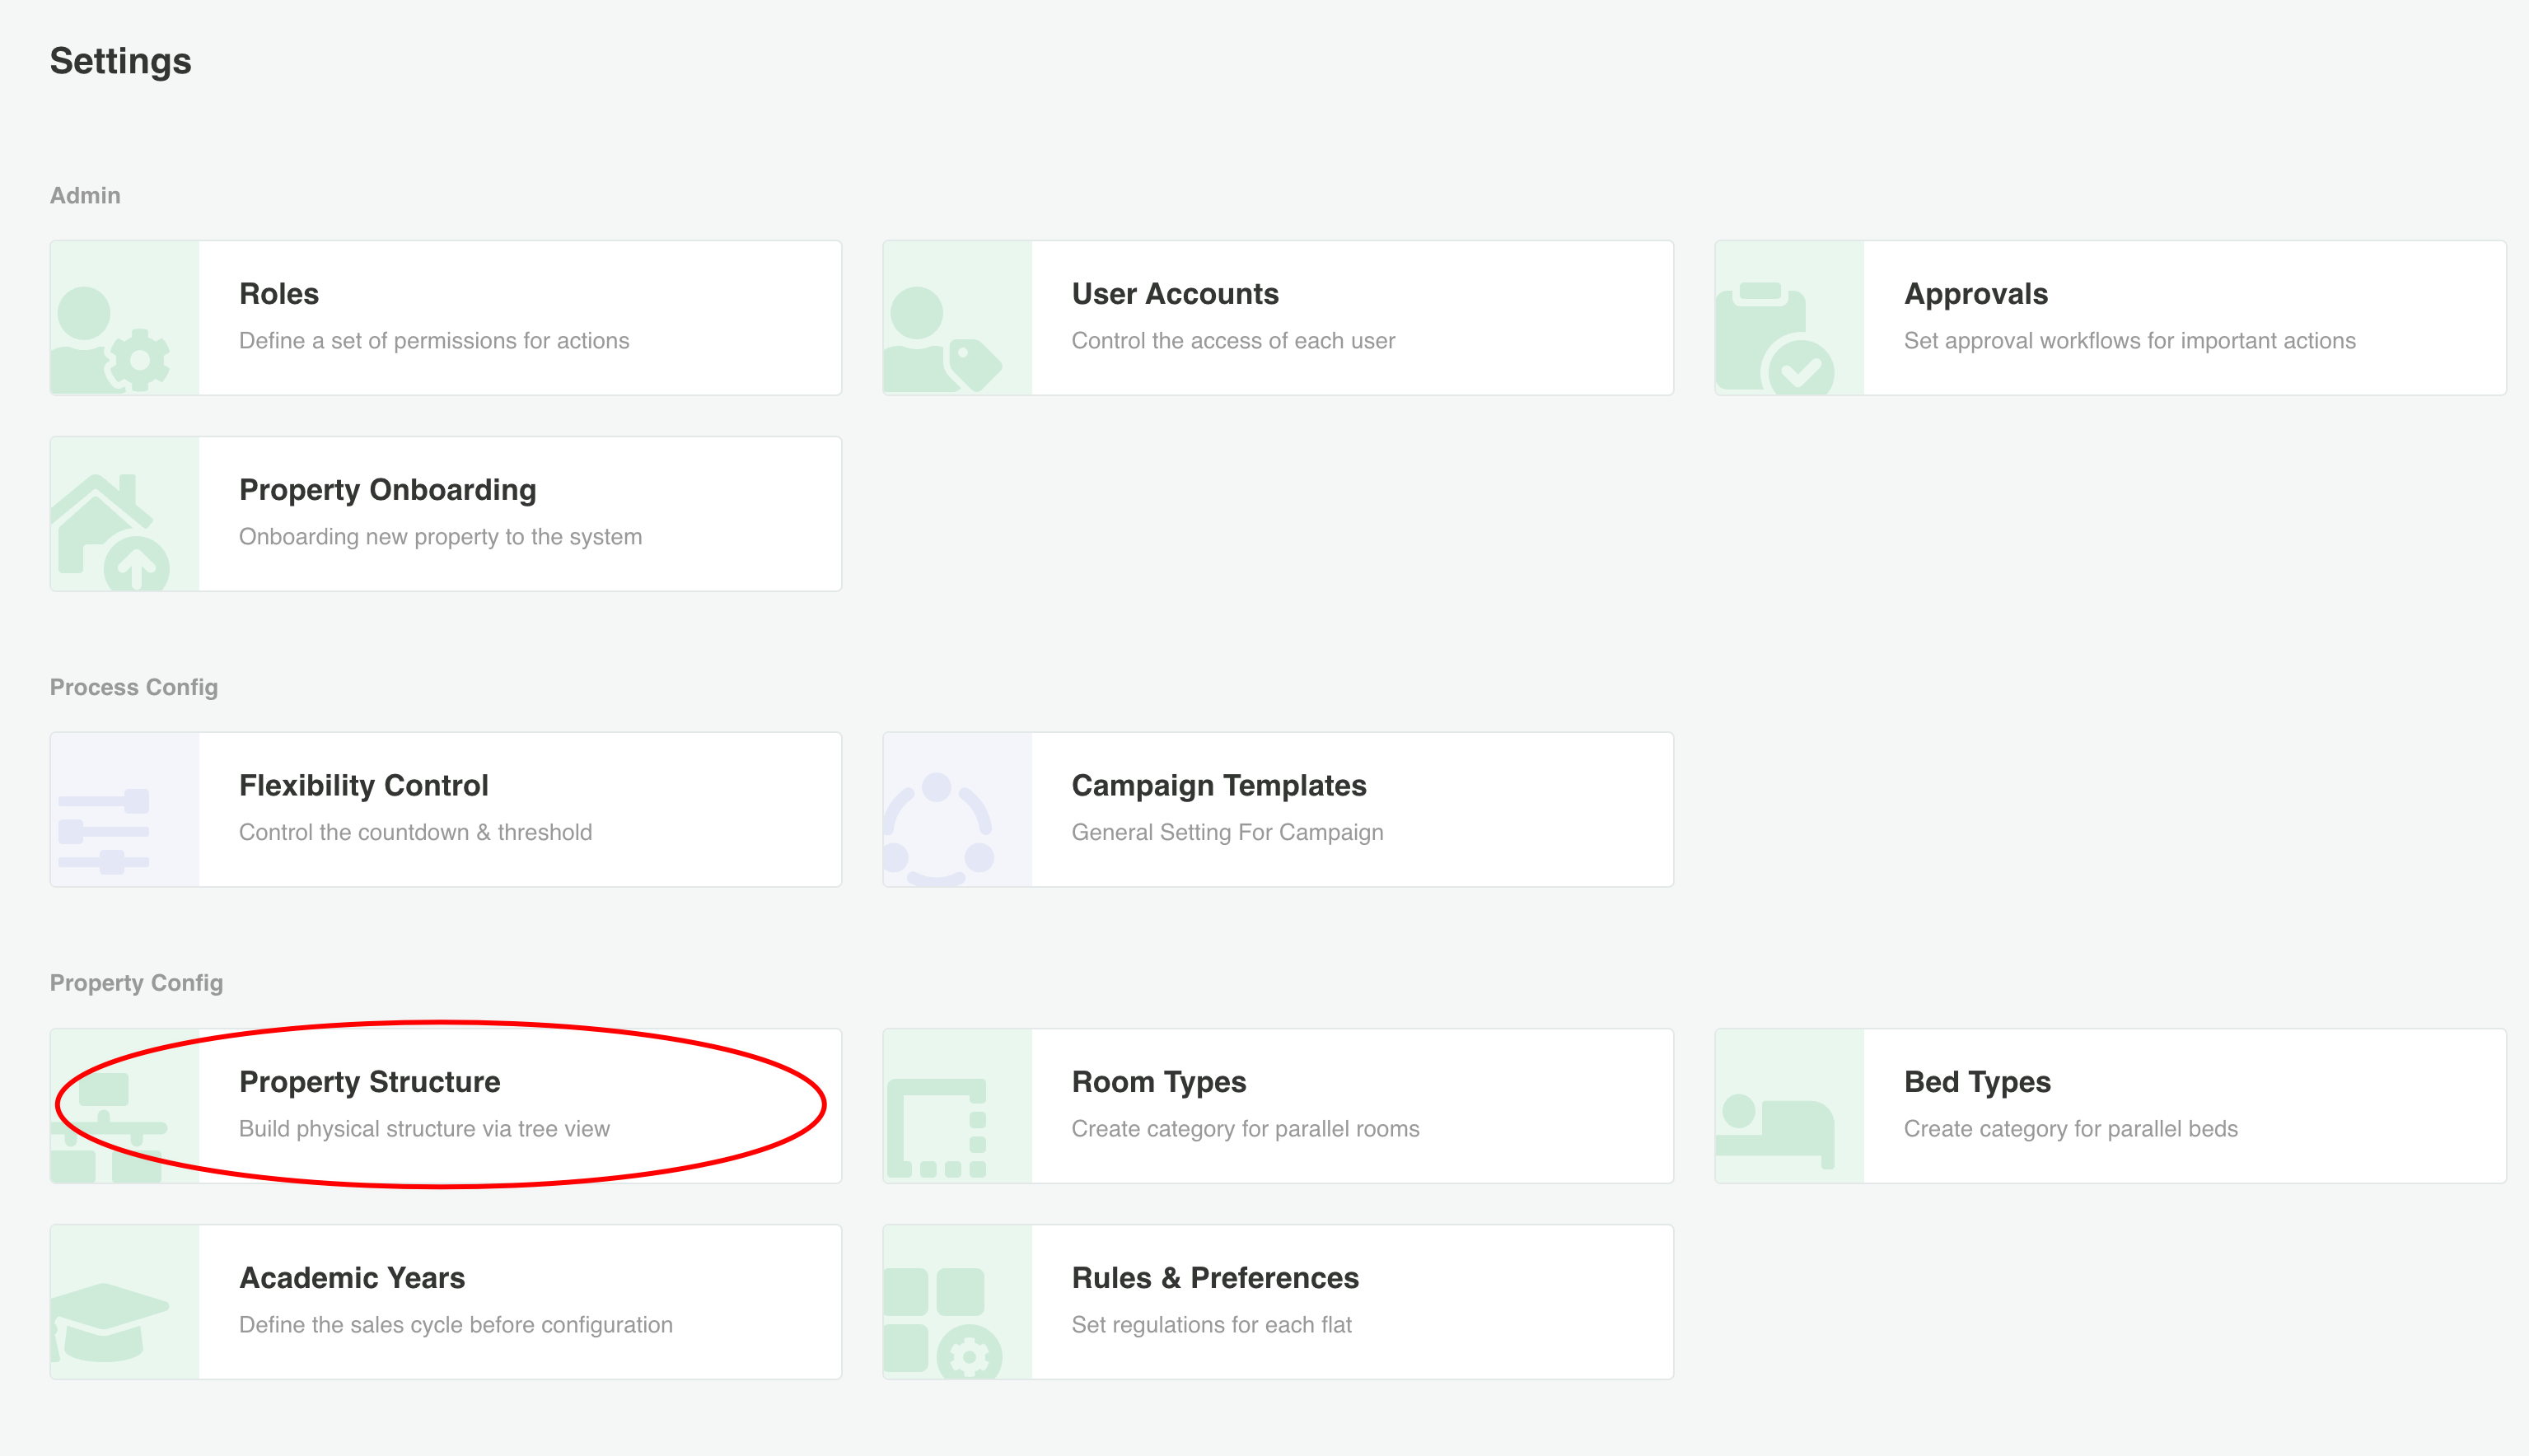Open Property Structure tree view

[x=369, y=1082]
